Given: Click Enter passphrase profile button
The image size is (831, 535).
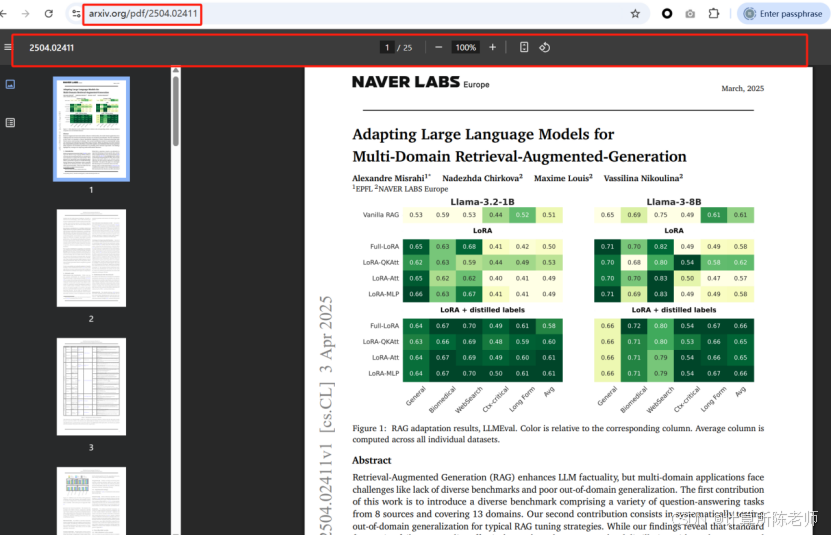Looking at the screenshot, I should [783, 14].
